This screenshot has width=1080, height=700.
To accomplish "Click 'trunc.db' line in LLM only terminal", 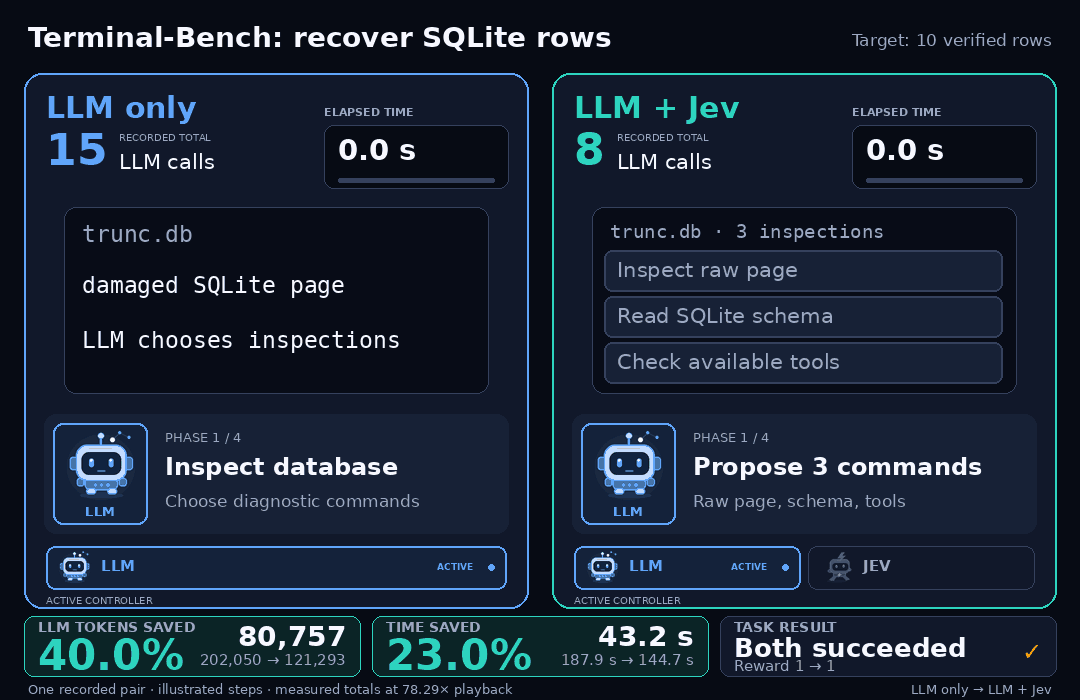I will [x=137, y=234].
